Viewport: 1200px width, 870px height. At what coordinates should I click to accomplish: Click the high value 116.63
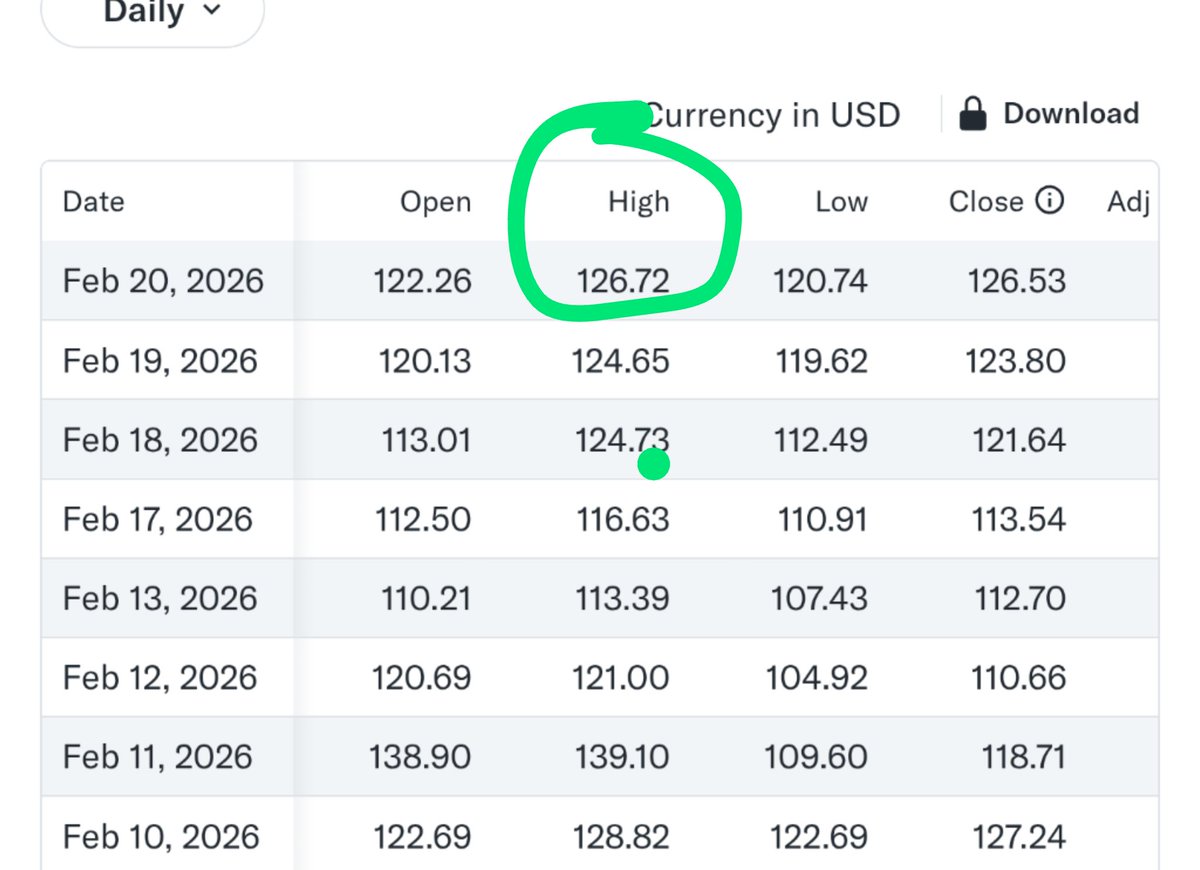[623, 520]
